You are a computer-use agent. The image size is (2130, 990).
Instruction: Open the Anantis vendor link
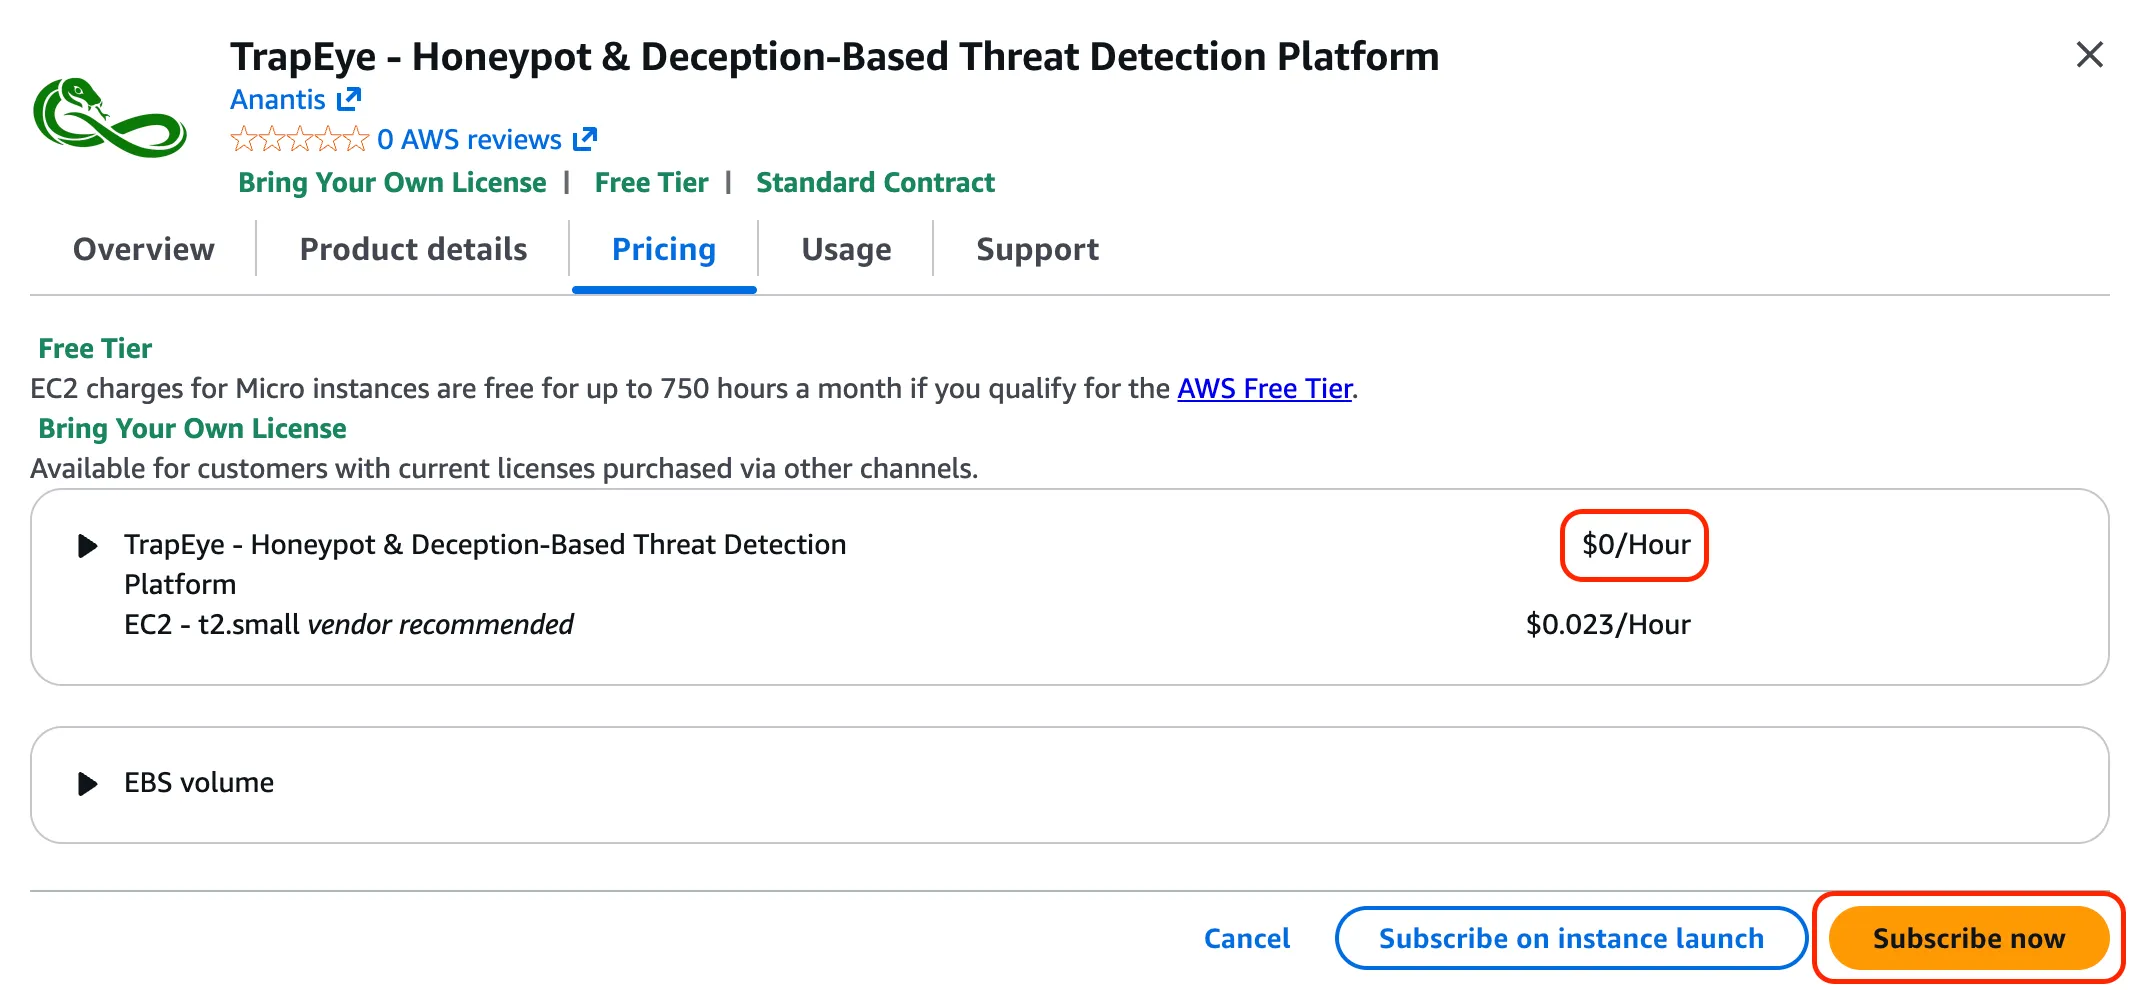278,99
